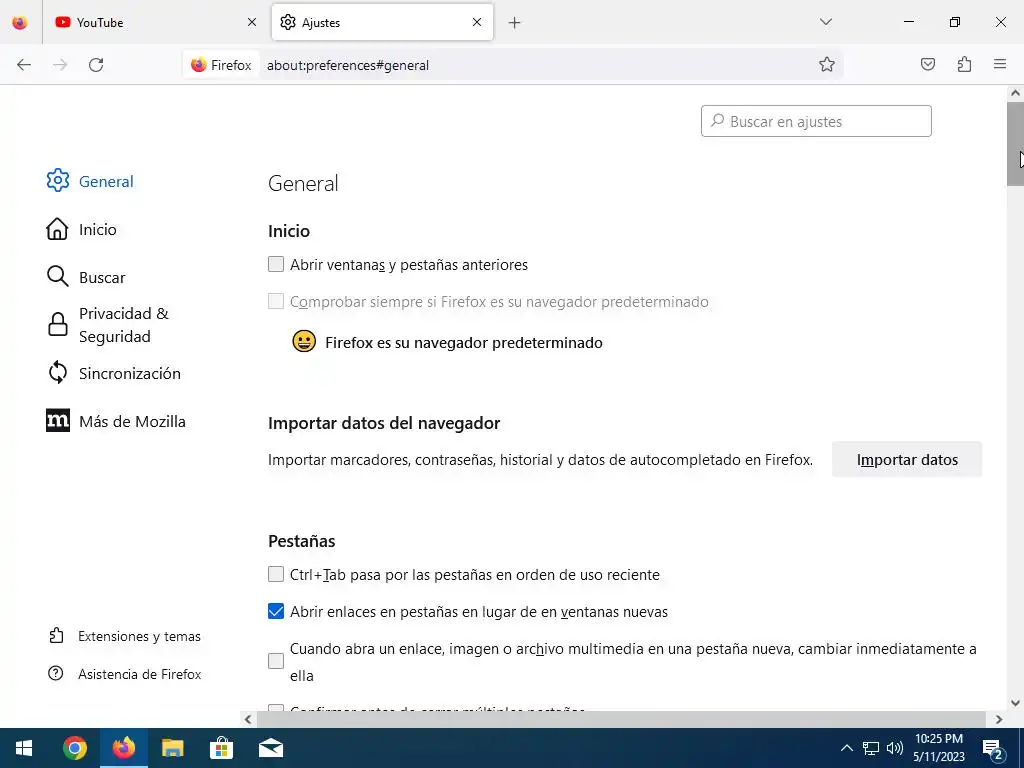Open Más de Mozilla section
This screenshot has height=768, width=1024.
pyautogui.click(x=116, y=421)
